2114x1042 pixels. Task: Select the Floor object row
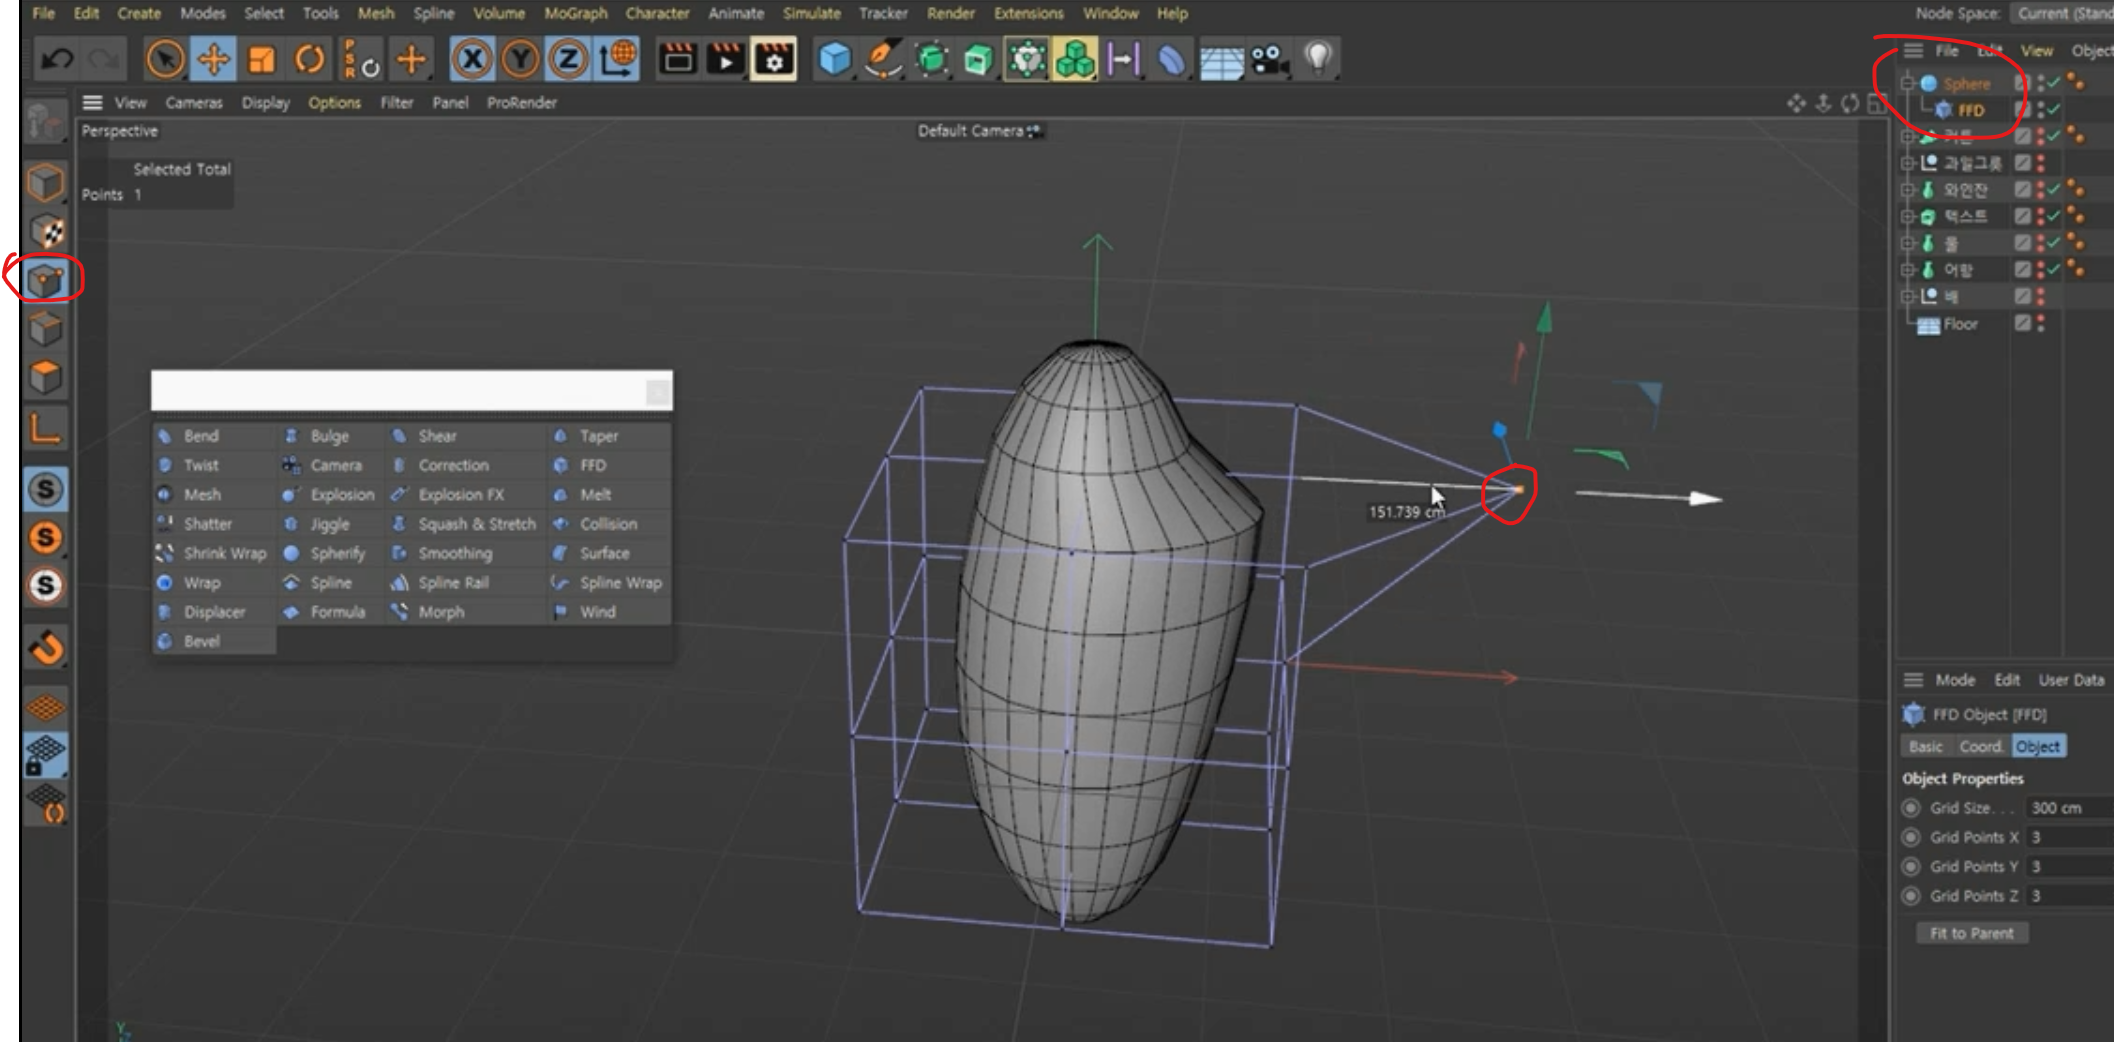click(x=1961, y=324)
